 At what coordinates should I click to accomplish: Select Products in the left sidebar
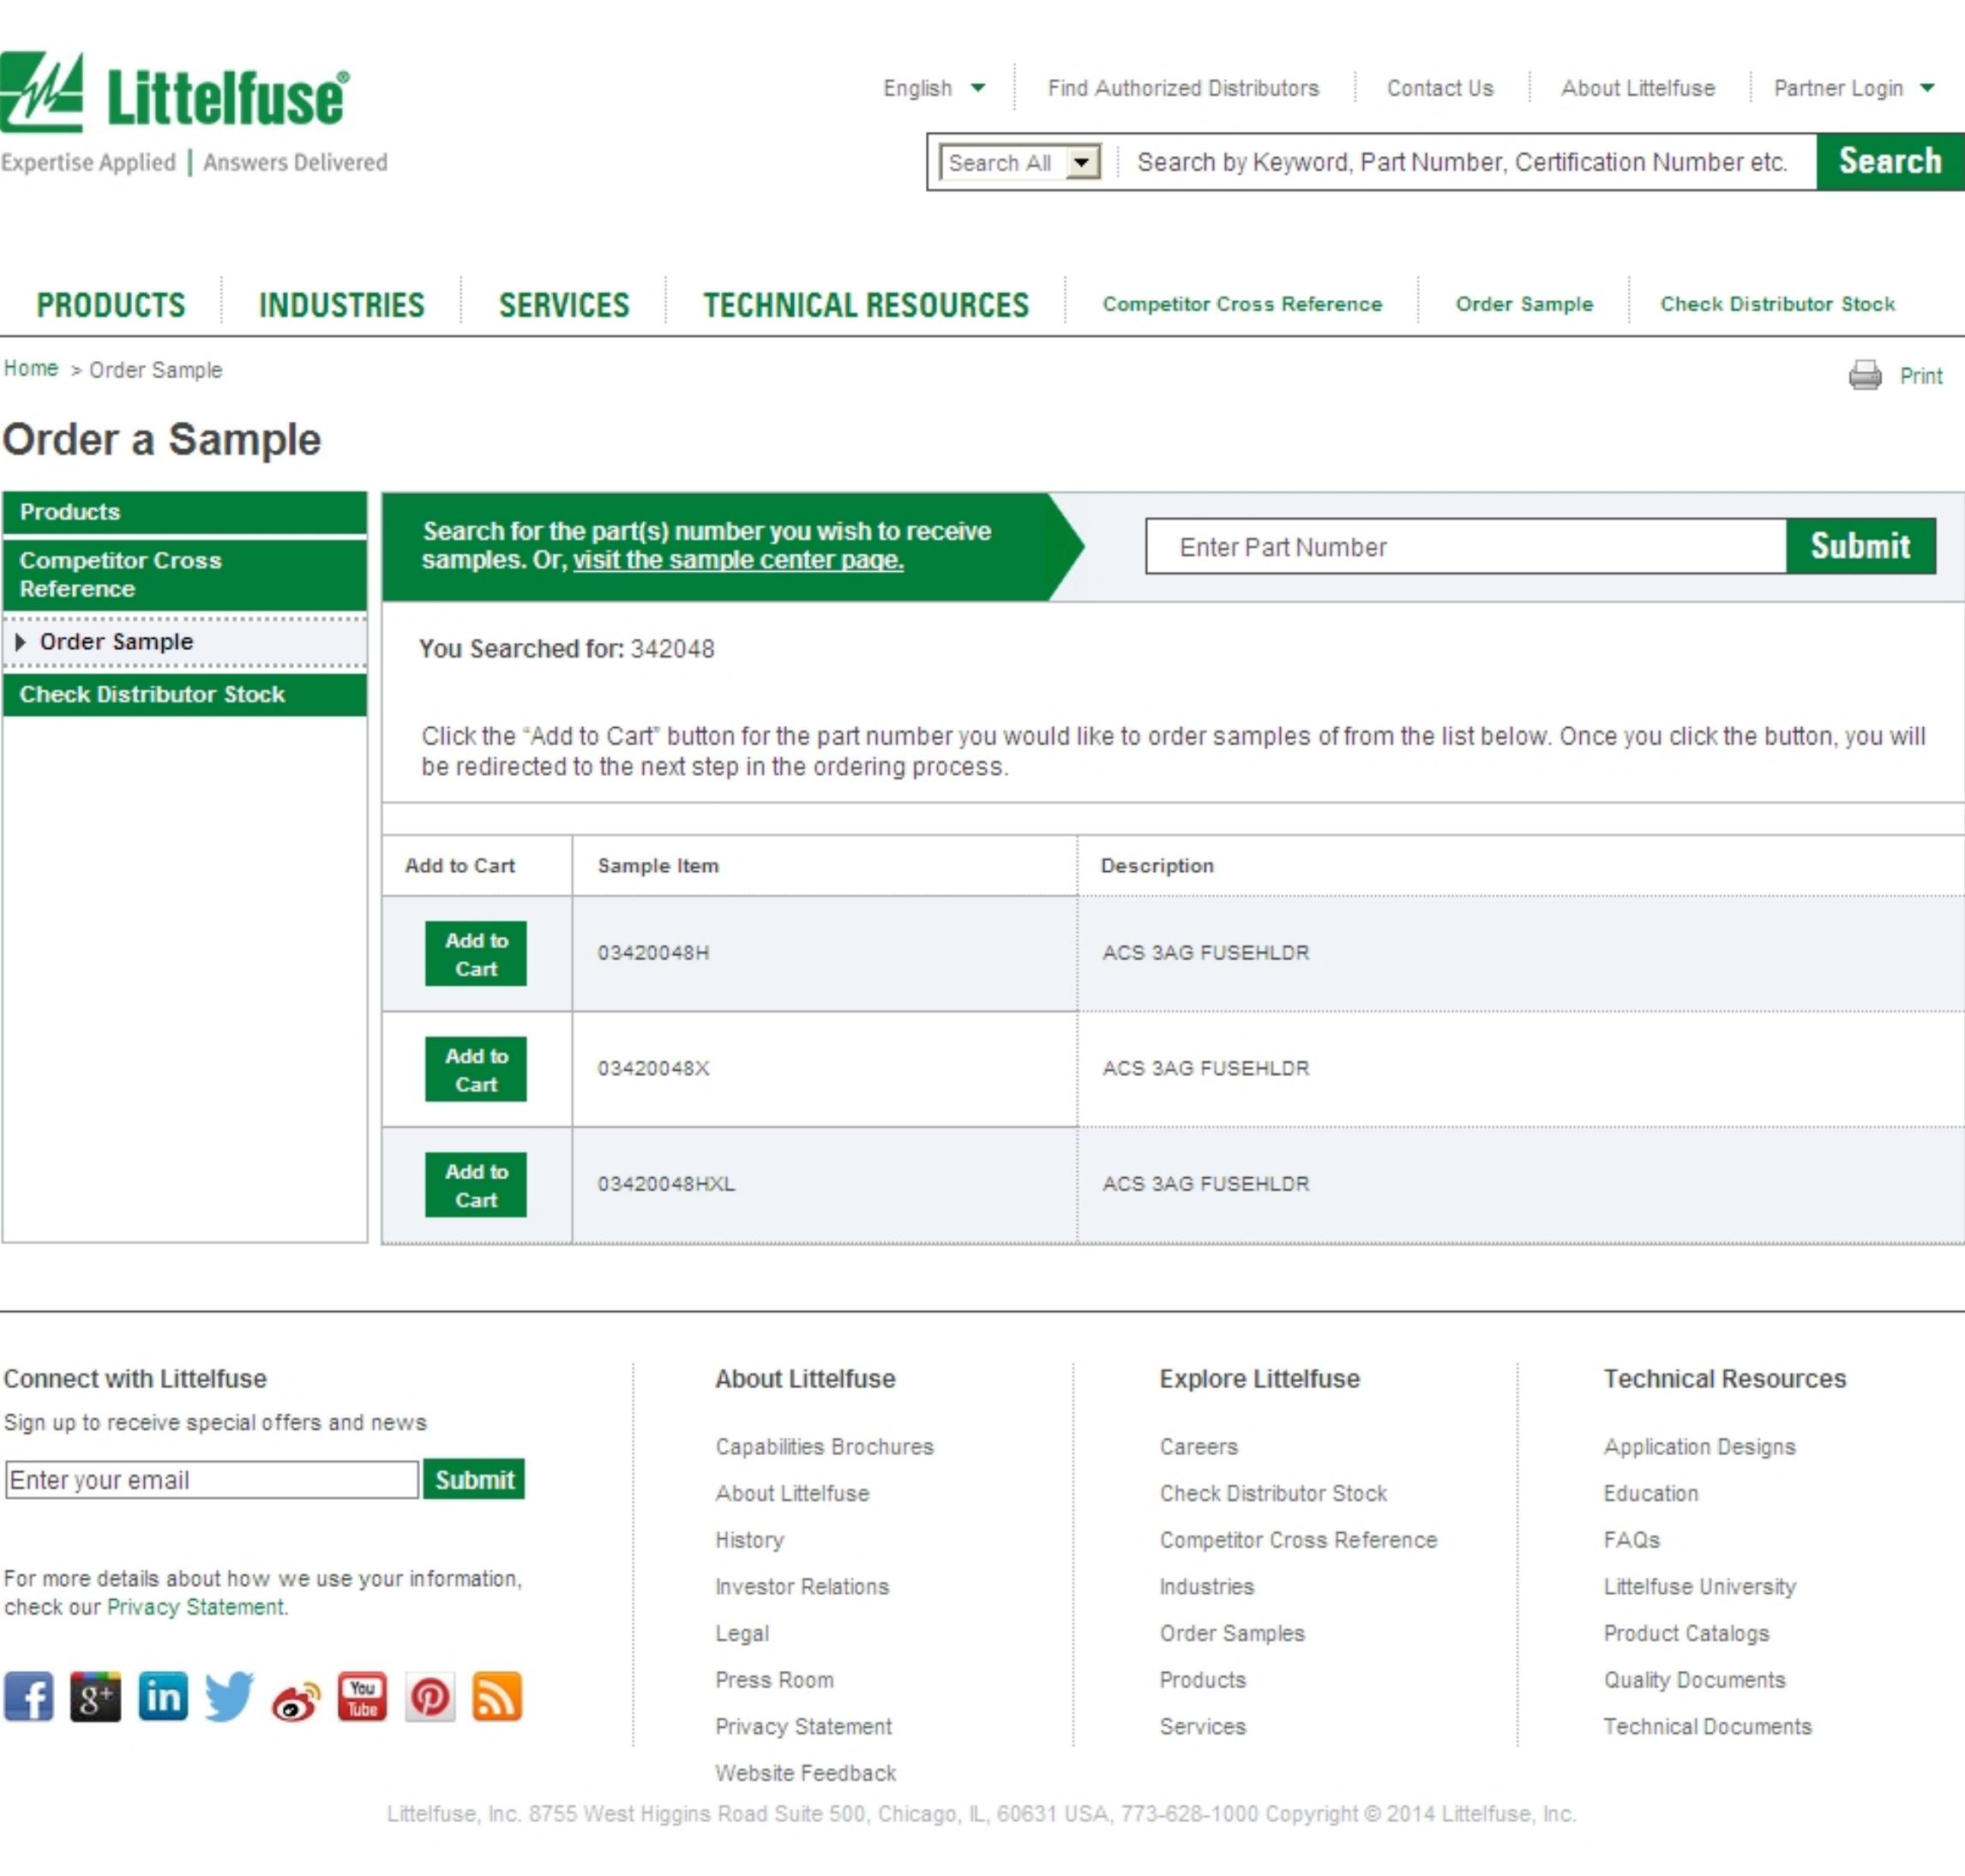tap(185, 512)
